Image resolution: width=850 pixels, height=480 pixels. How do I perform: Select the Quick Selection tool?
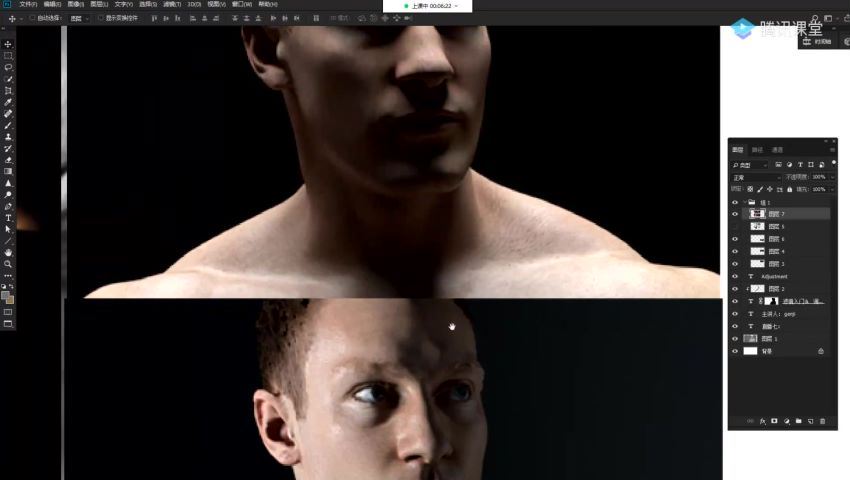pyautogui.click(x=8, y=79)
